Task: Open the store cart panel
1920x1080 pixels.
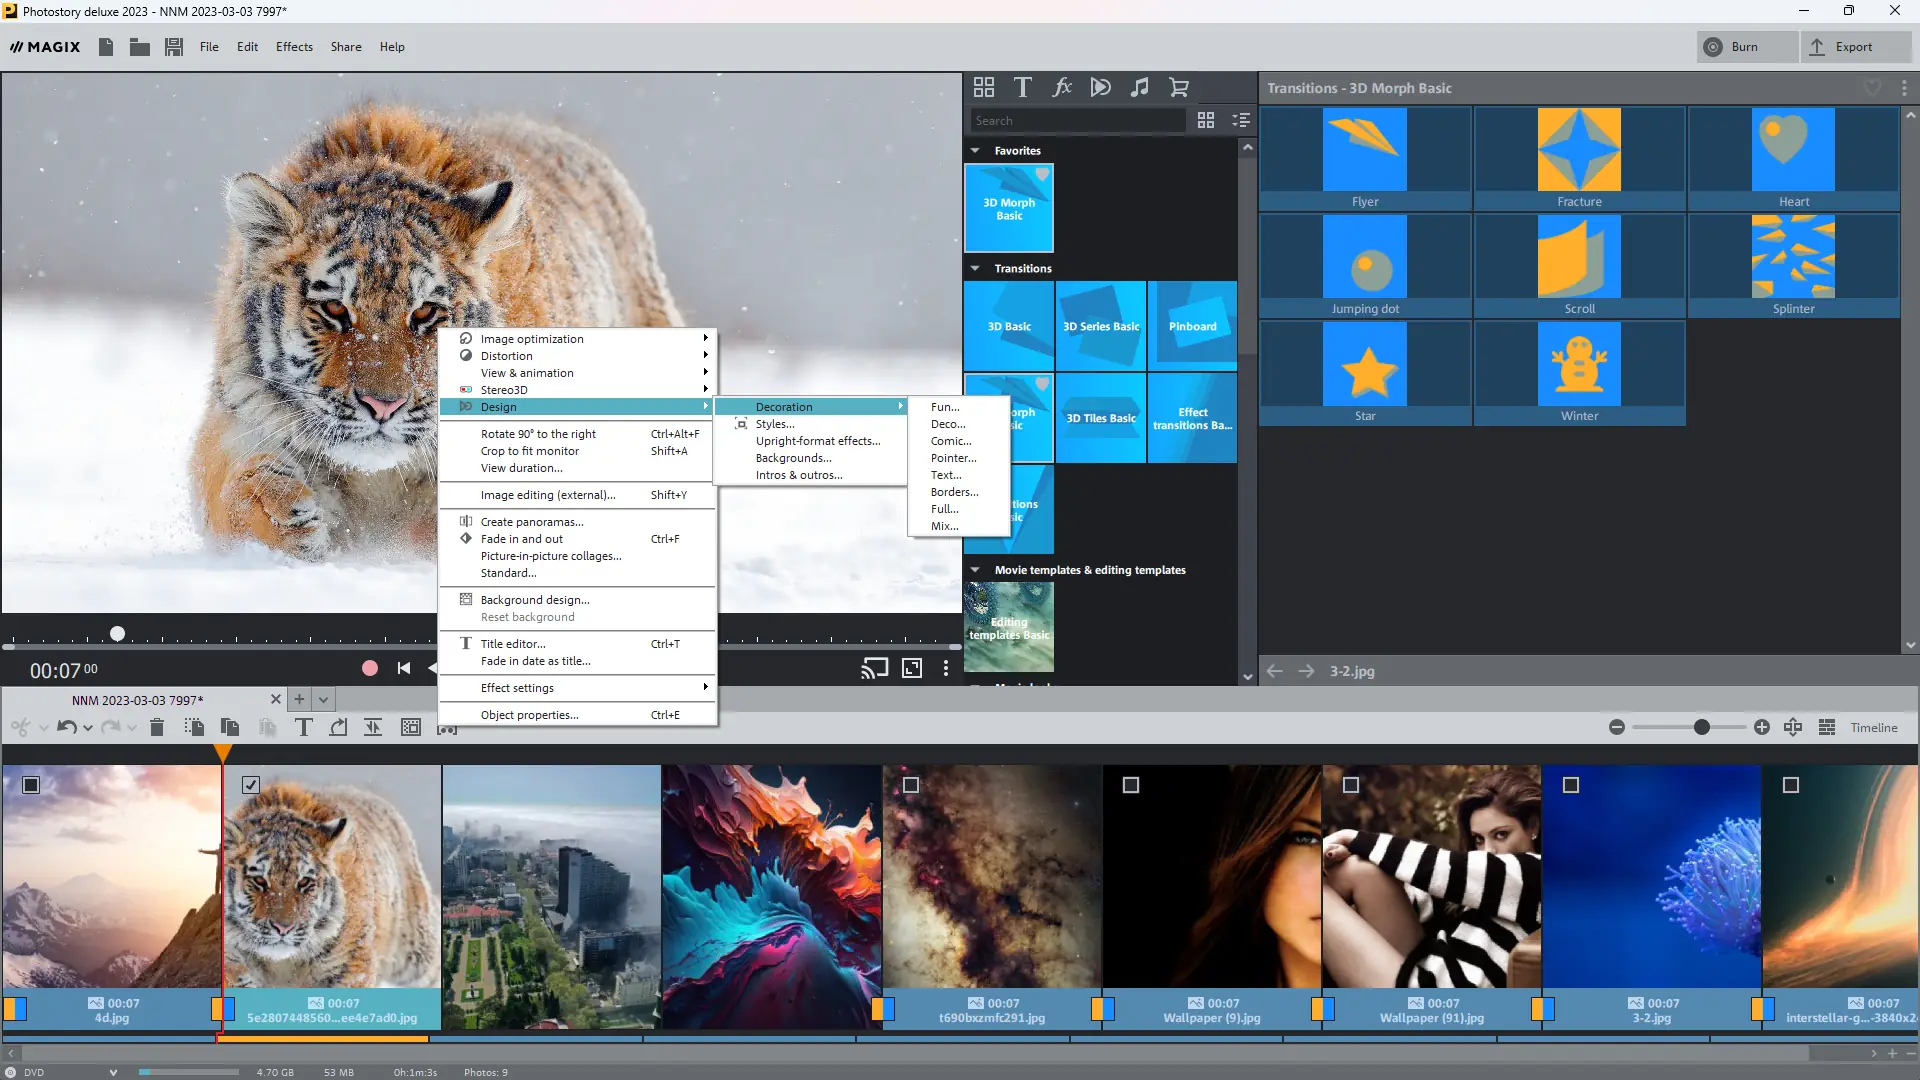Action: pyautogui.click(x=1179, y=87)
